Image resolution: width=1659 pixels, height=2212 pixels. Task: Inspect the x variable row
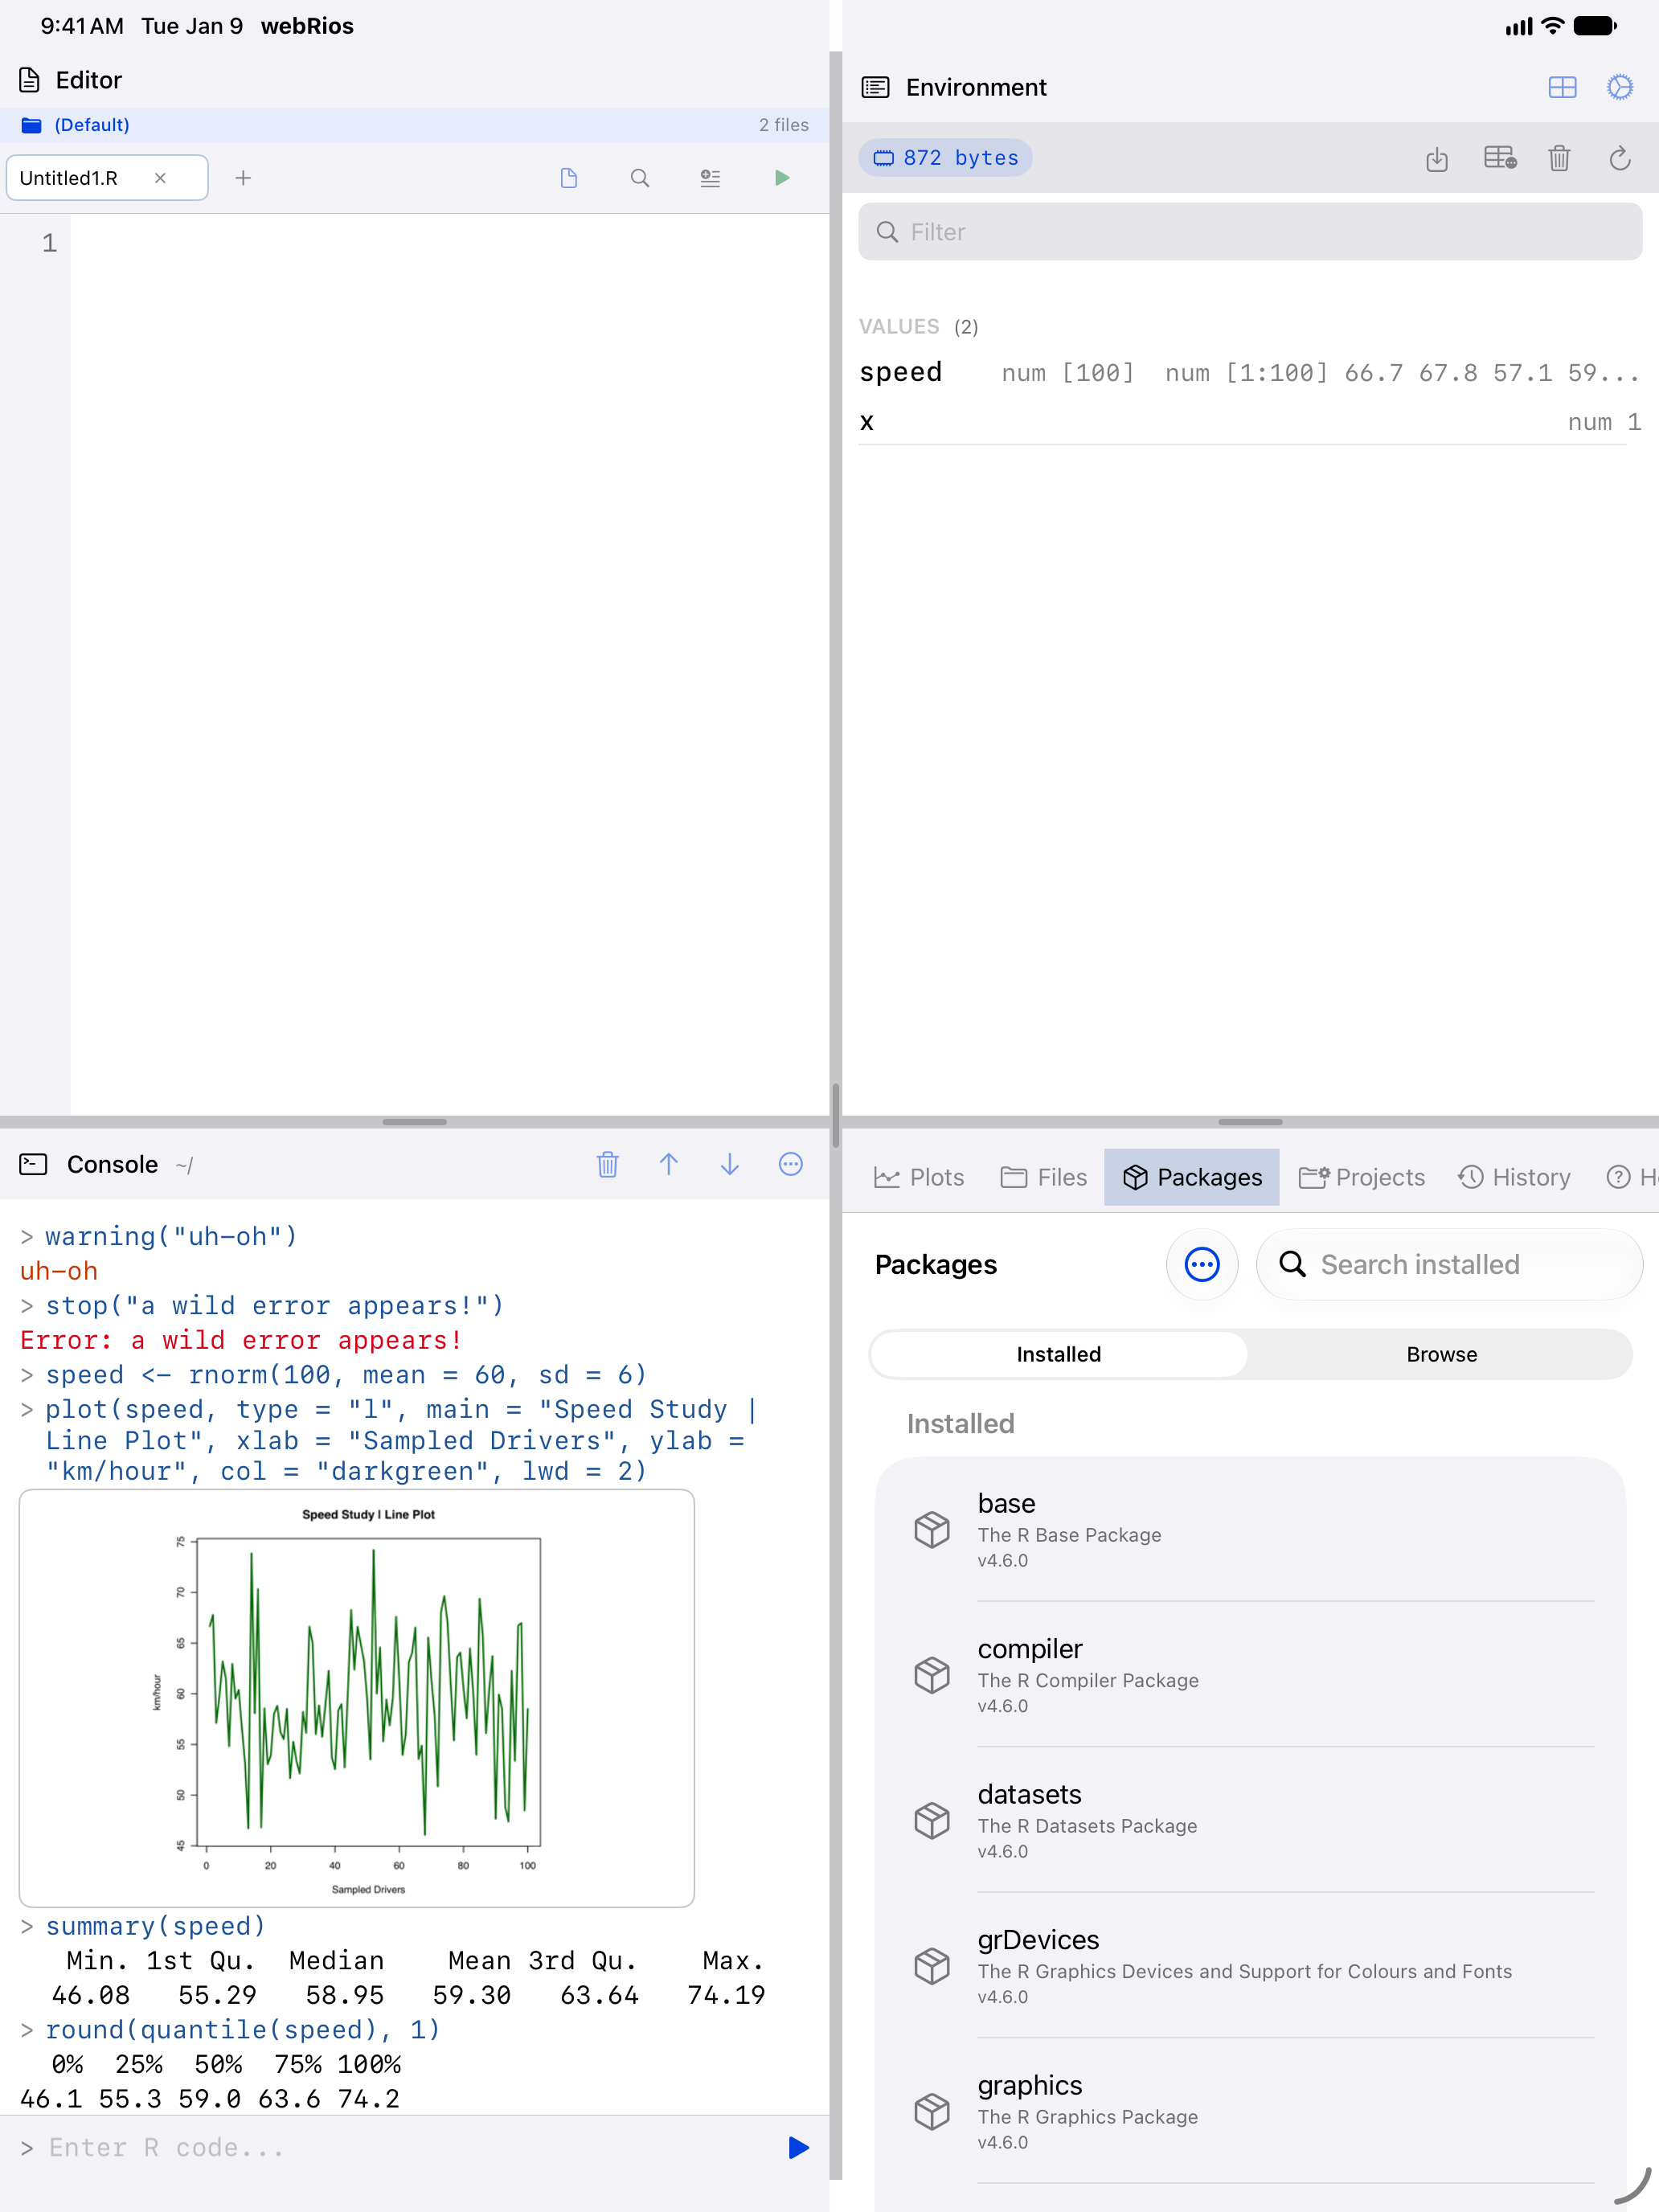click(1250, 421)
